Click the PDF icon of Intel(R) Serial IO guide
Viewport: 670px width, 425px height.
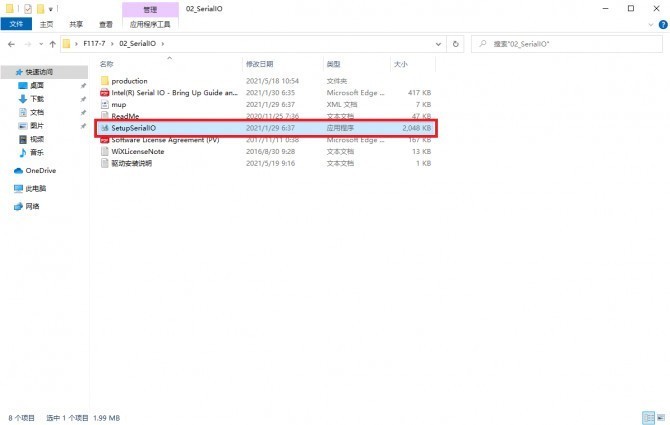point(105,93)
